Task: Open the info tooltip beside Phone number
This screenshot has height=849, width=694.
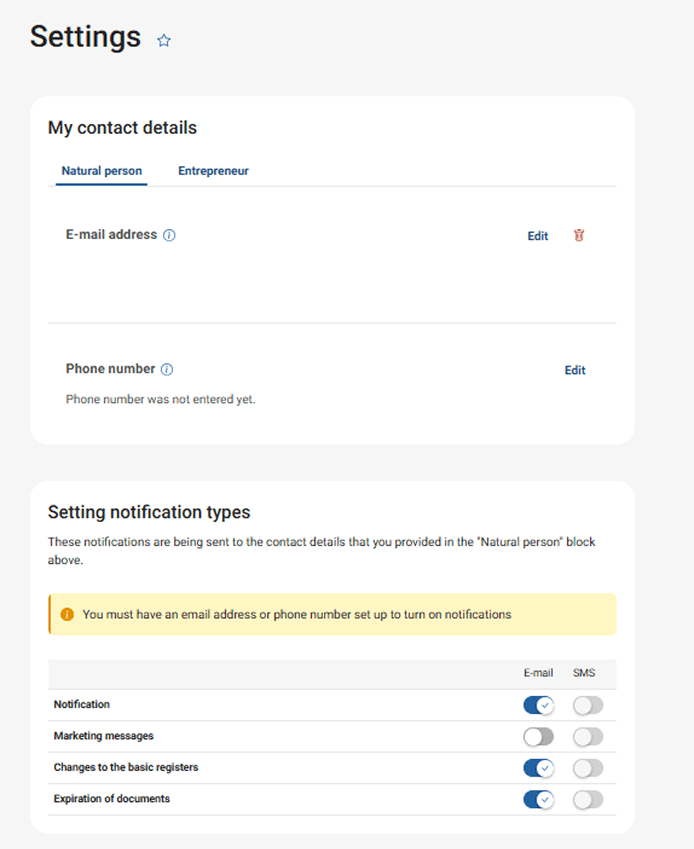Action: (x=166, y=368)
